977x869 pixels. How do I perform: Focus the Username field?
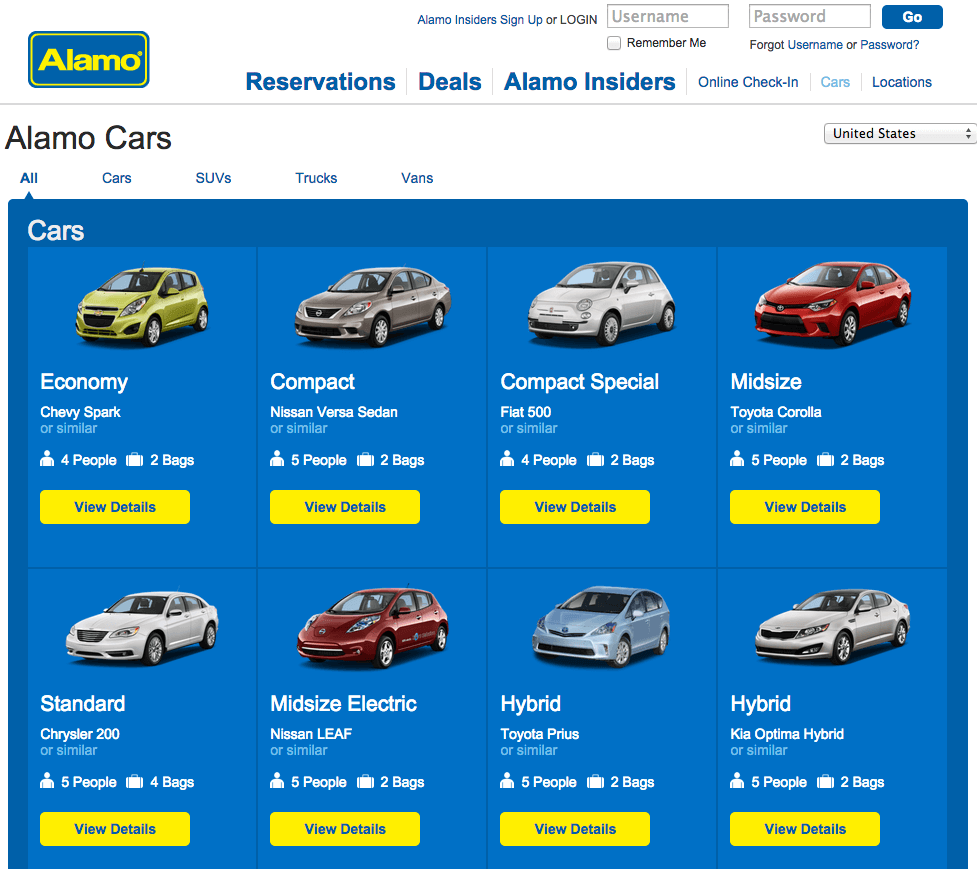pyautogui.click(x=668, y=16)
